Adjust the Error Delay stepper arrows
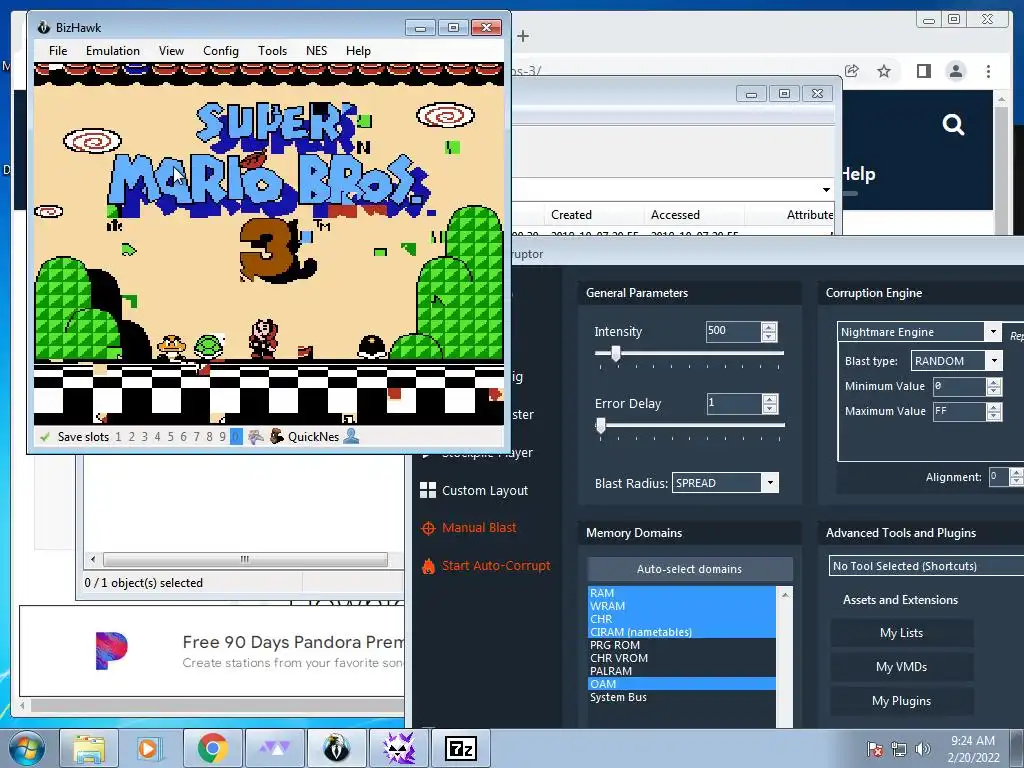The width and height of the screenshot is (1024, 768). coord(770,404)
